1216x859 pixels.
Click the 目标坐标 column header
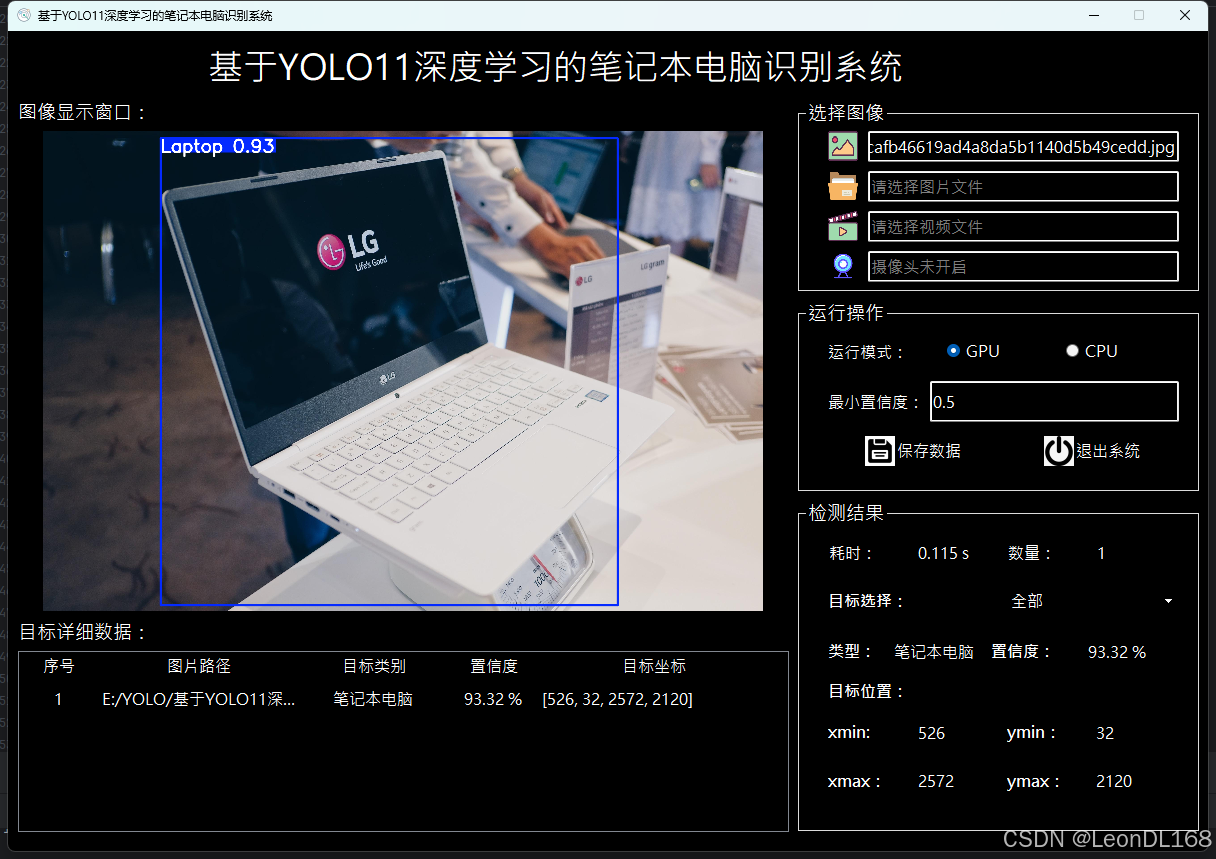click(x=654, y=666)
